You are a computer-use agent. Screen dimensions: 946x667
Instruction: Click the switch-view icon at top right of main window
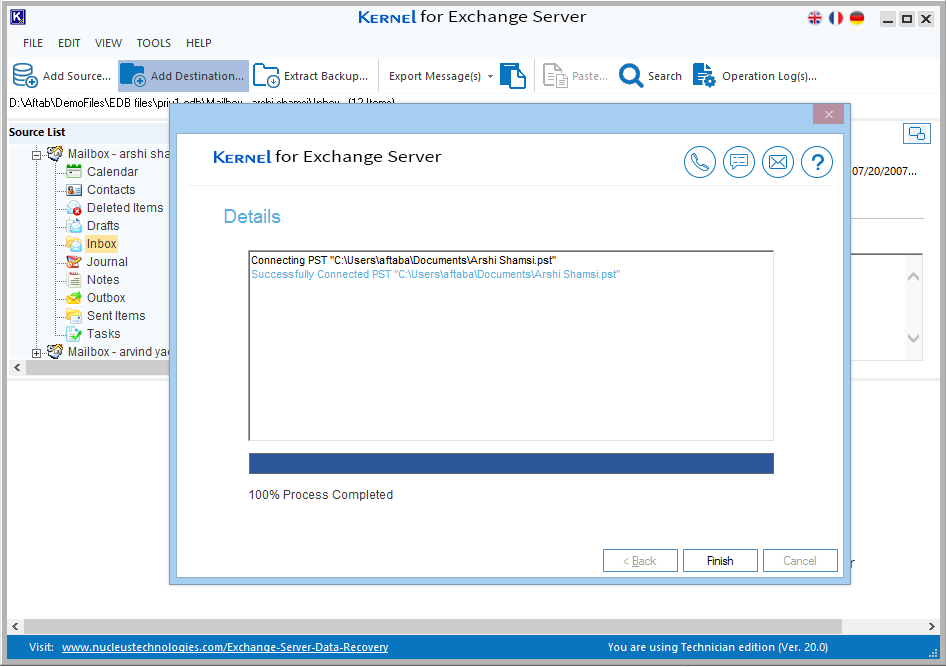[x=916, y=133]
